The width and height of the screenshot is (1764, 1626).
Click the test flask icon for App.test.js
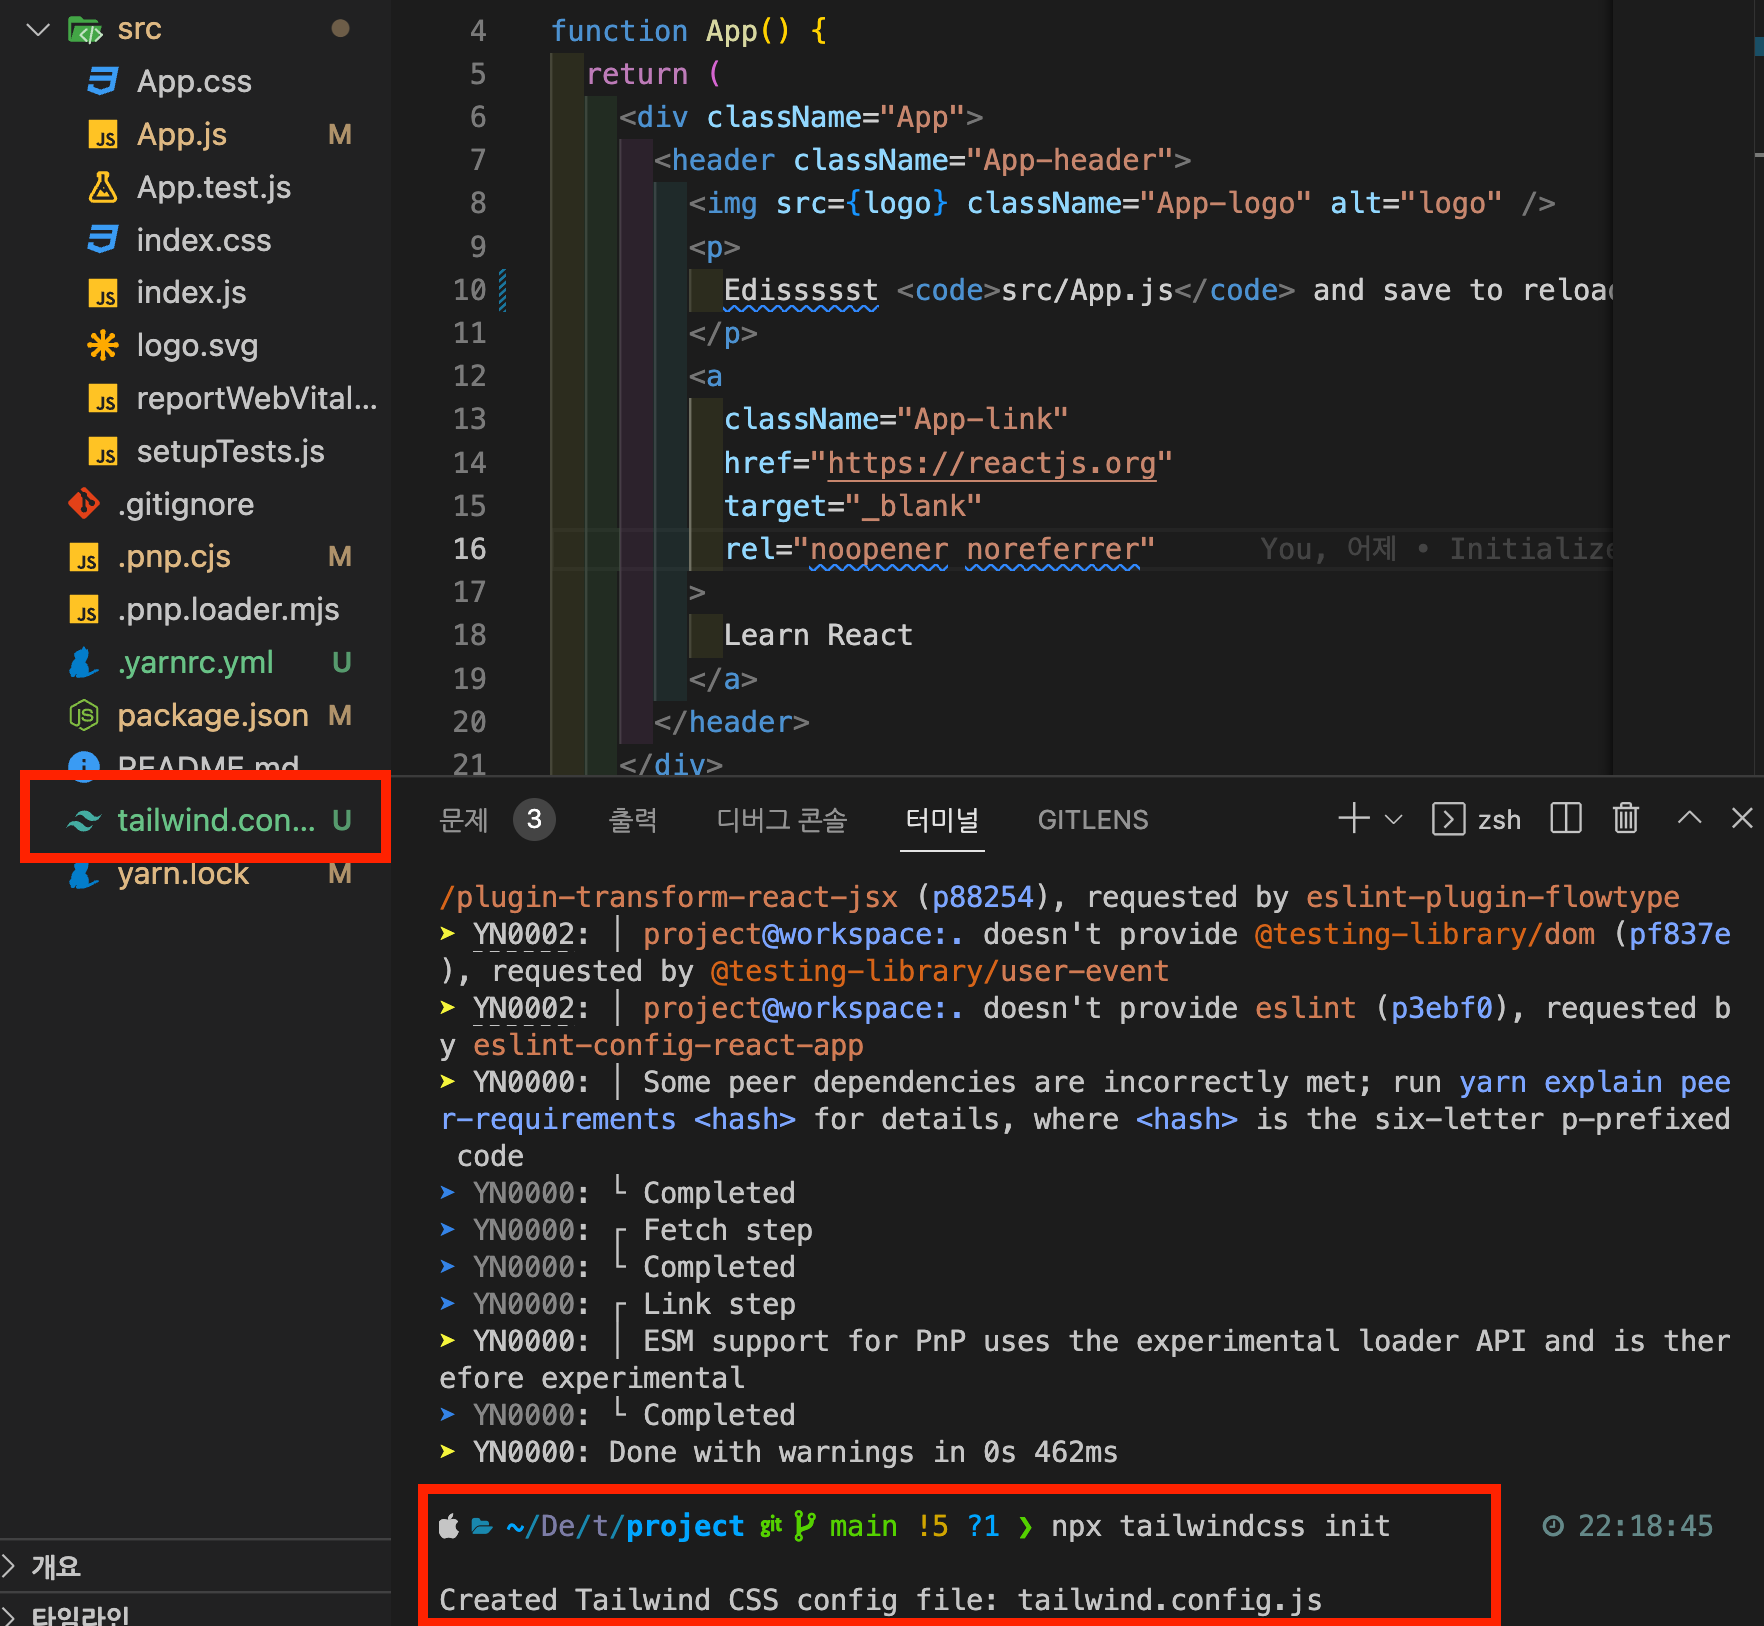pyautogui.click(x=103, y=187)
